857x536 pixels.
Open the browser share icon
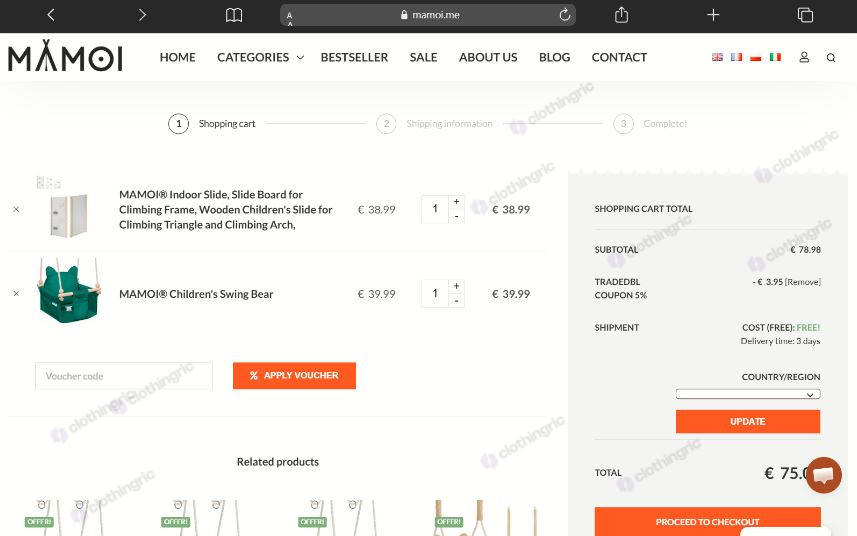[x=621, y=15]
